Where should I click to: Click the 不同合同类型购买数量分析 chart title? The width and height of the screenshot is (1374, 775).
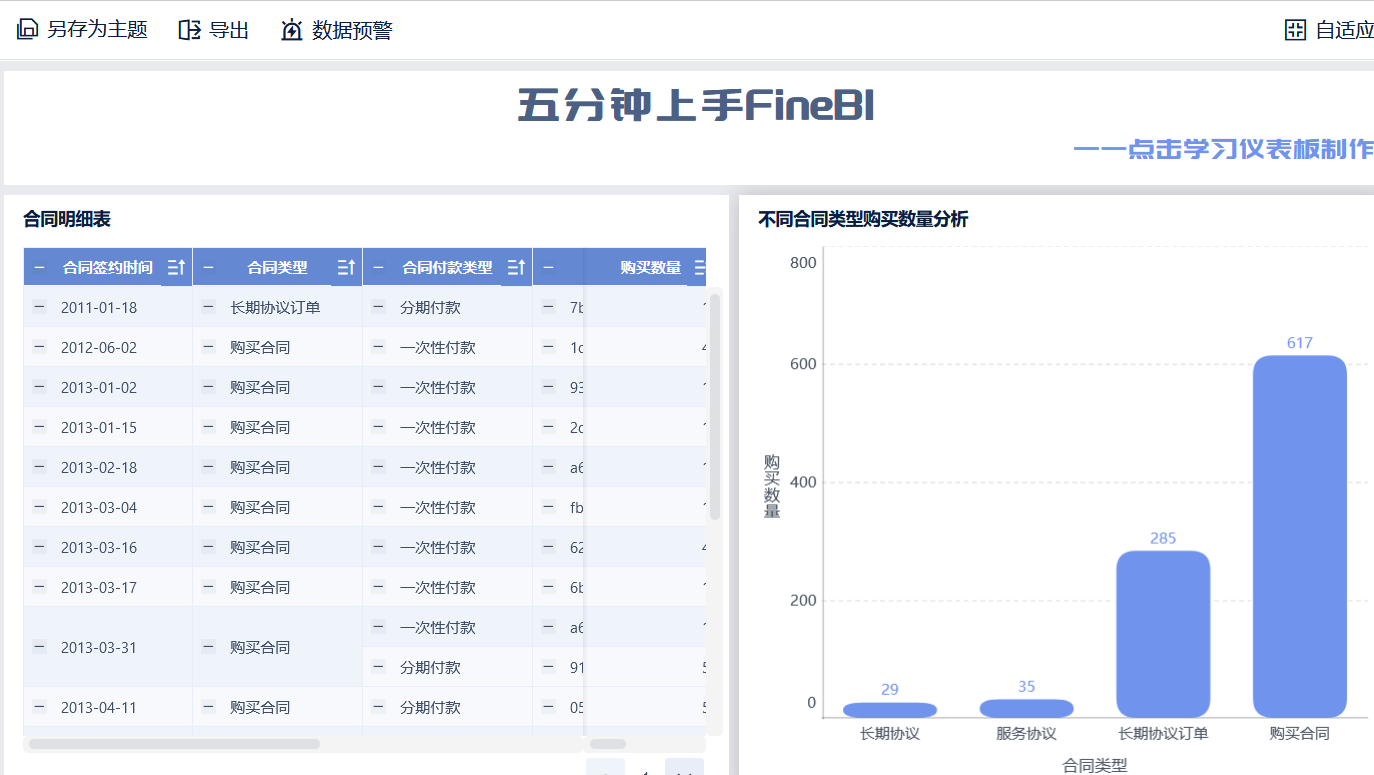coord(863,220)
